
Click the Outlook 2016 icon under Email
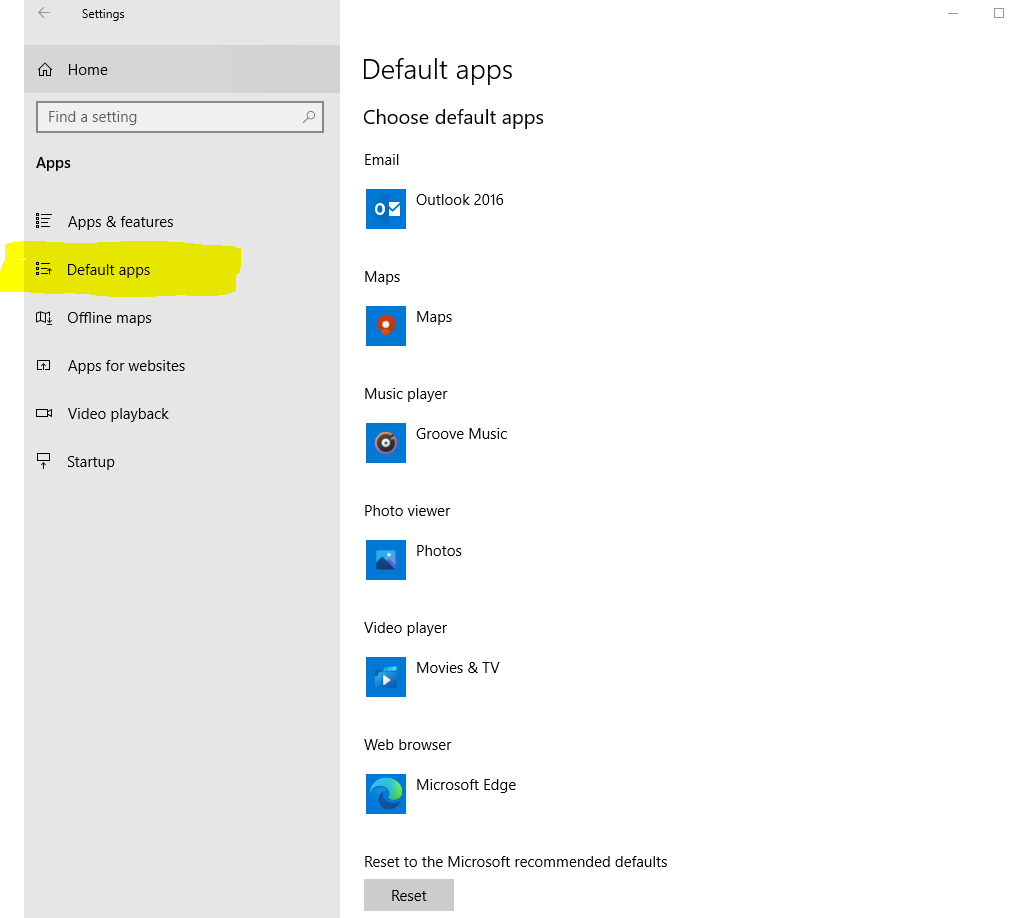386,209
